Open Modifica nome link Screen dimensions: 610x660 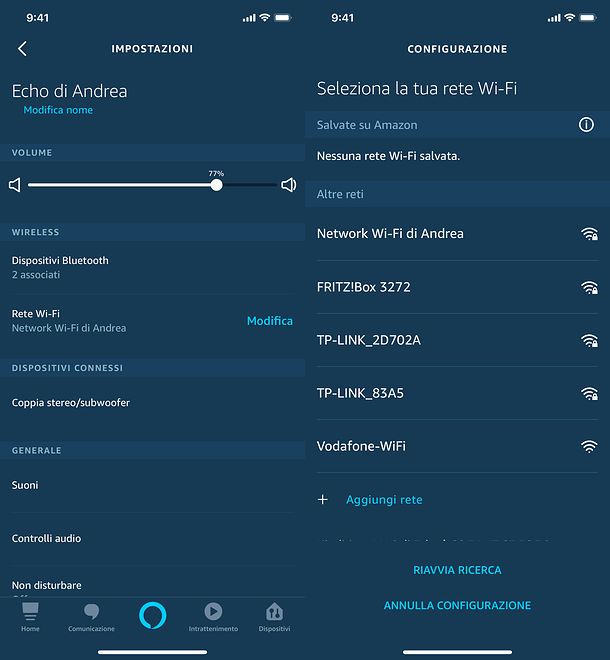(58, 110)
